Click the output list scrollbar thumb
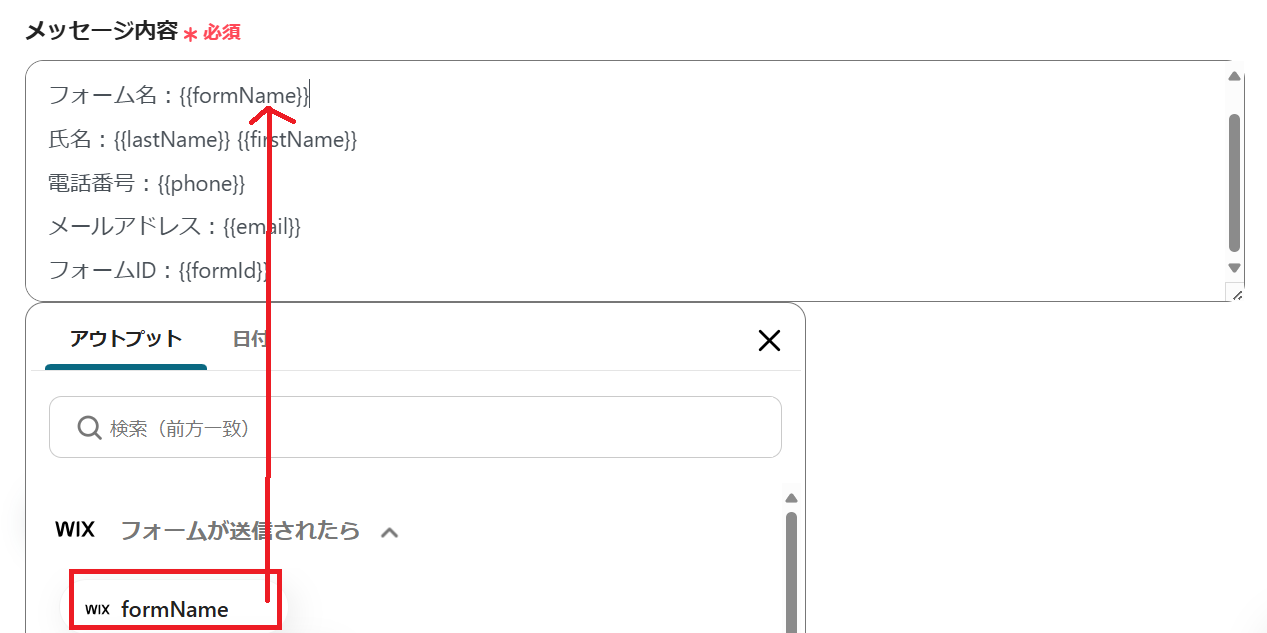 click(791, 570)
